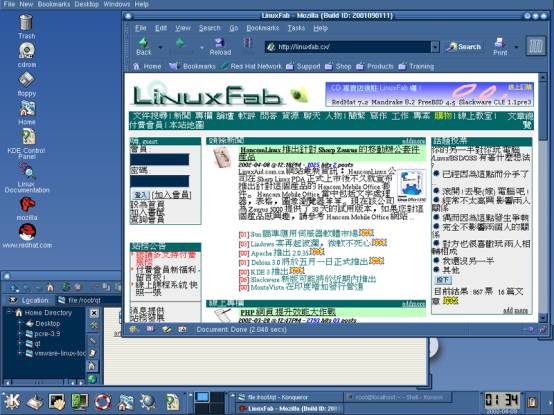The height and width of the screenshot is (415, 554).
Task: Click Mozilla's Forward arrow button
Action: click(180, 43)
